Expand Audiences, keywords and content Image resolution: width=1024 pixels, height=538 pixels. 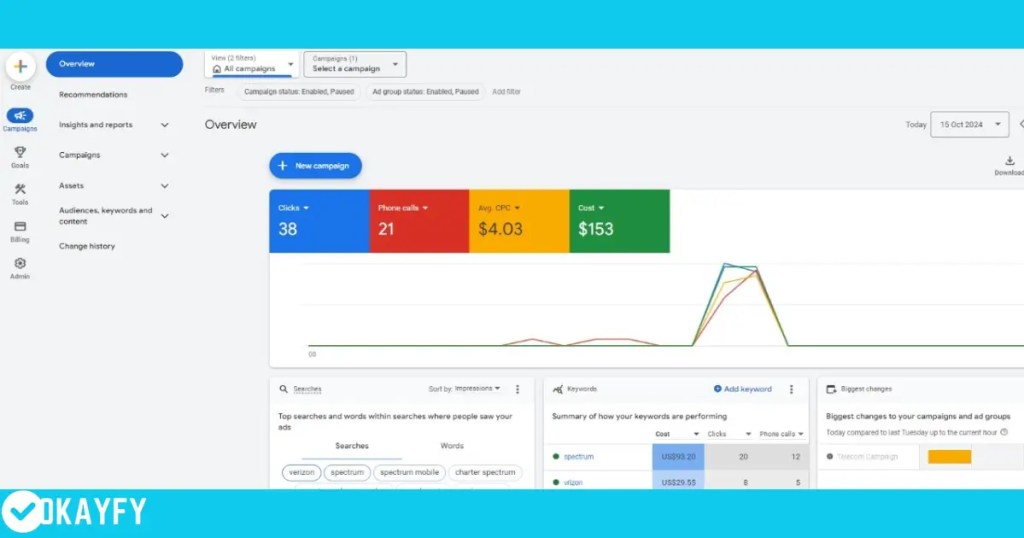point(165,216)
